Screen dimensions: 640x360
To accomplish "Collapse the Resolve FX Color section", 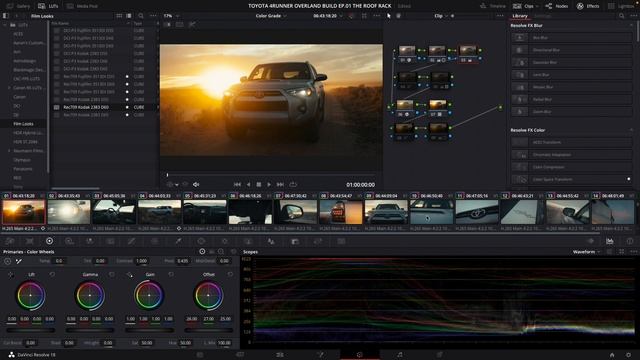I will click(x=631, y=130).
